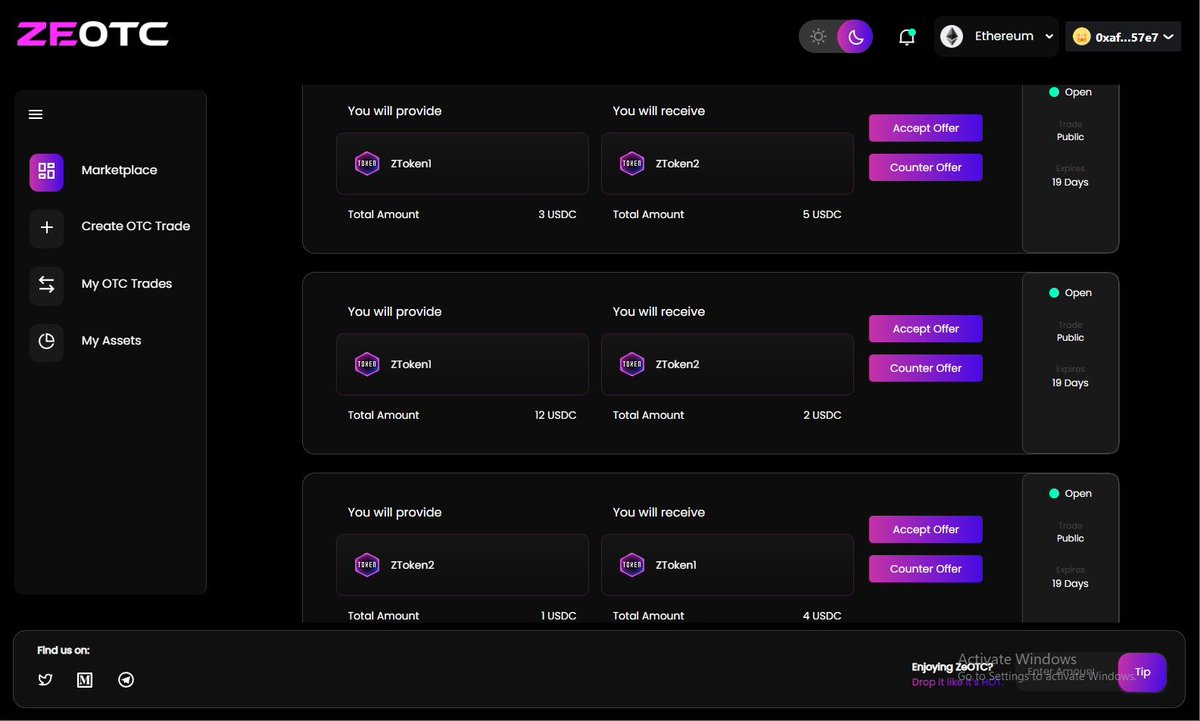Click the Create OTC Trade plus icon
1200x721 pixels.
pos(46,228)
